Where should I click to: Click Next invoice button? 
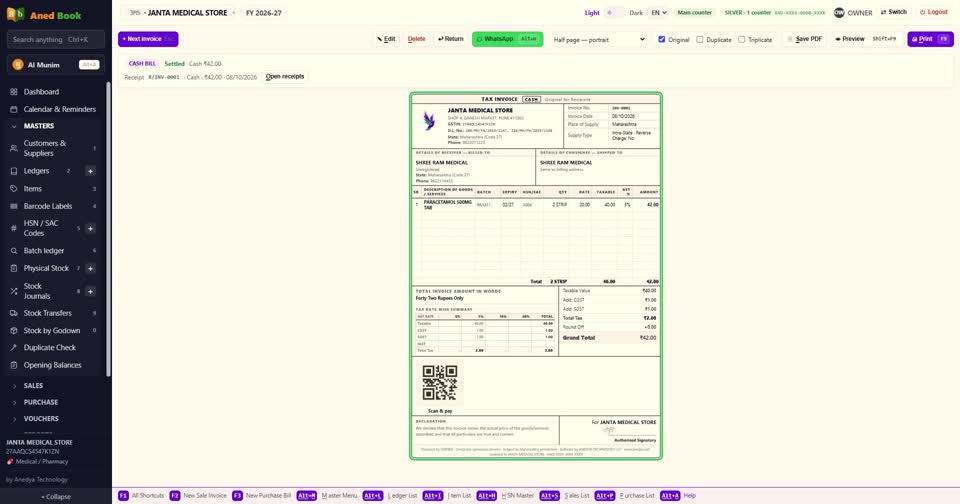[148, 39]
